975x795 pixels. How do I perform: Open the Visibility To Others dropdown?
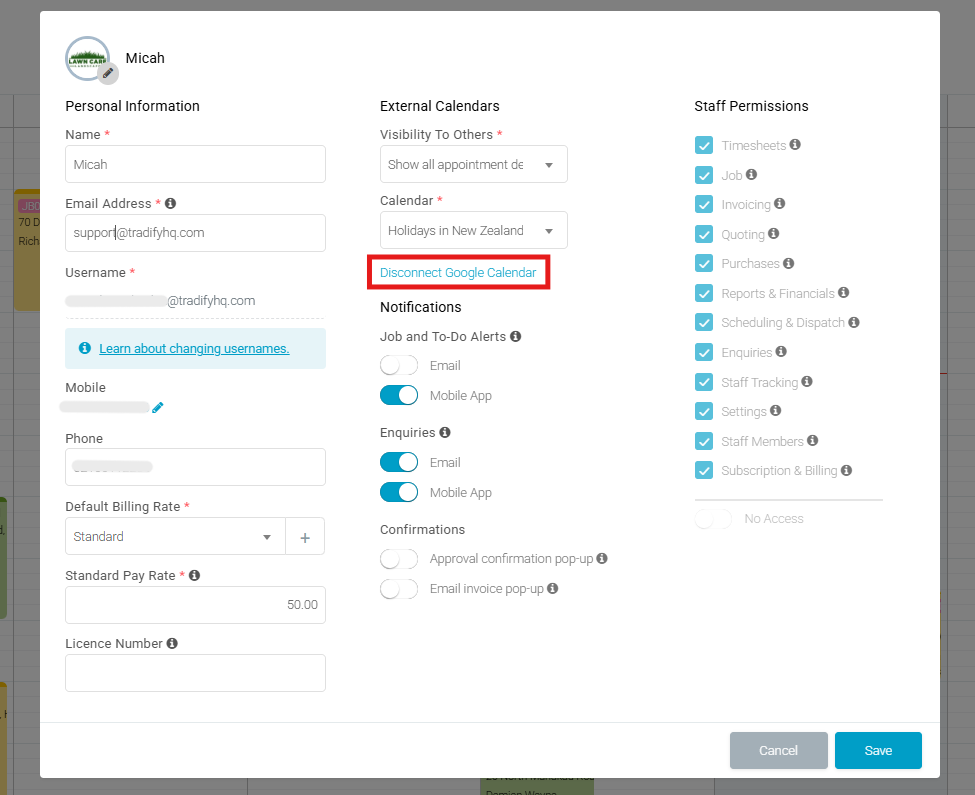tap(473, 164)
